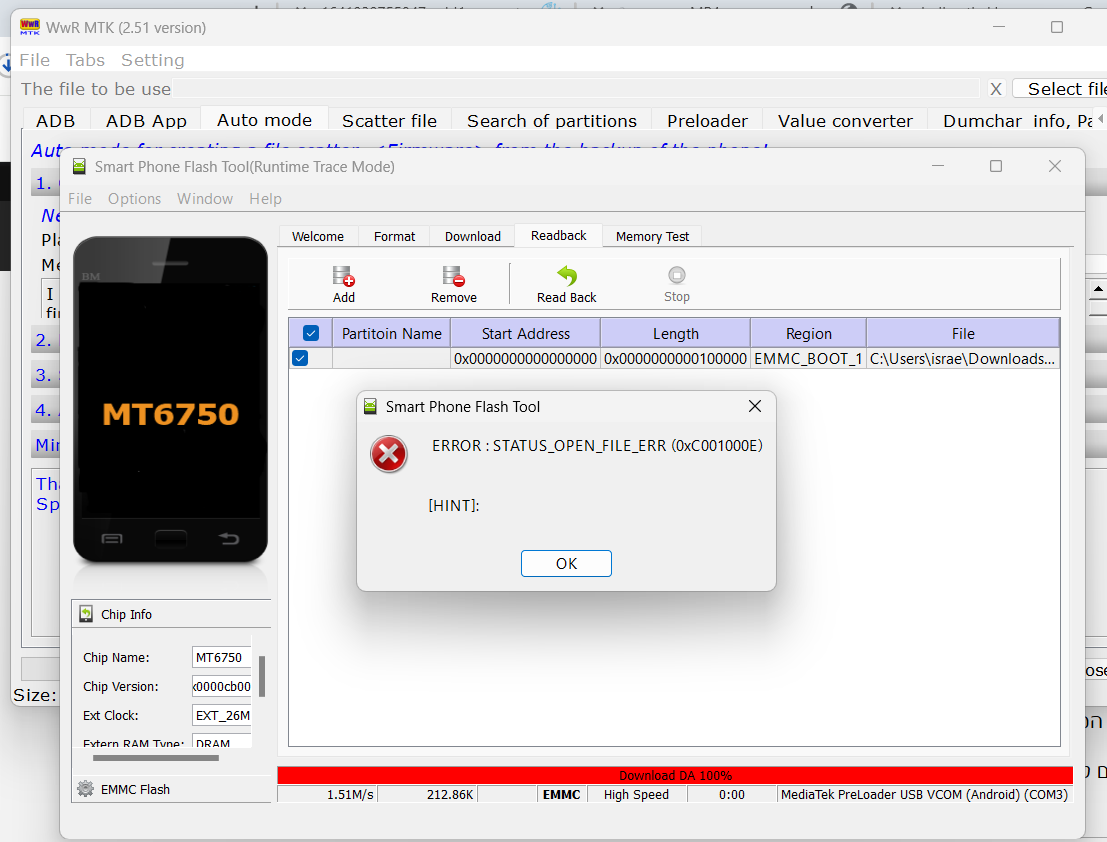Open the ADB App tab in WwR MTK
This screenshot has height=842, width=1107.
146,121
